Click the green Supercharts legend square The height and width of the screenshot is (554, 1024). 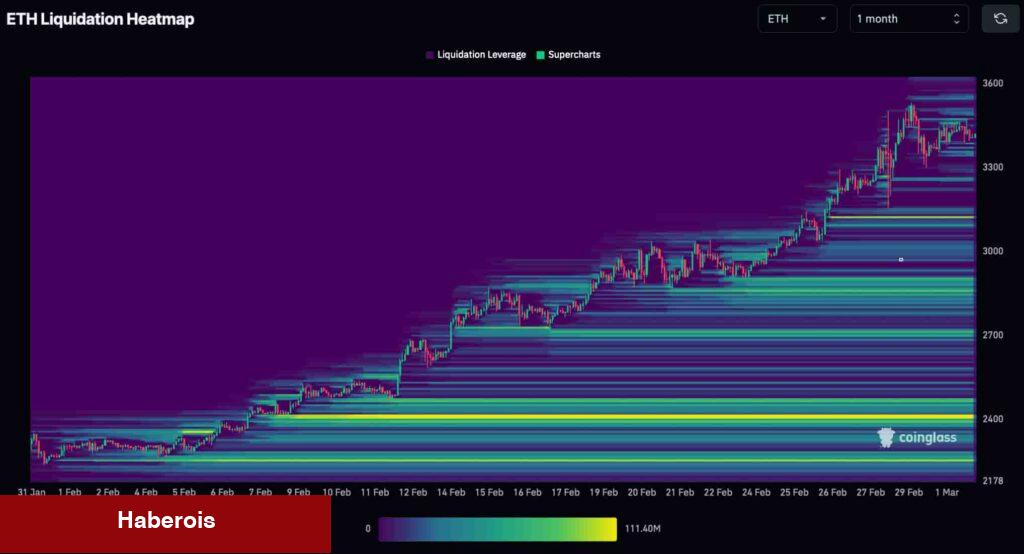point(541,55)
